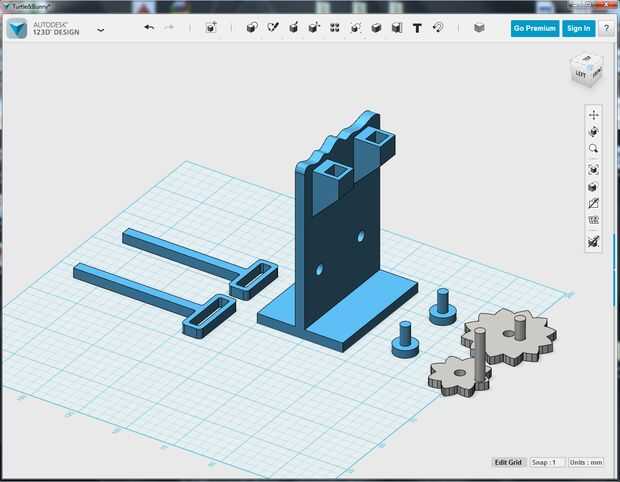620x482 pixels.
Task: Open the Primitives box tool
Action: 251,28
